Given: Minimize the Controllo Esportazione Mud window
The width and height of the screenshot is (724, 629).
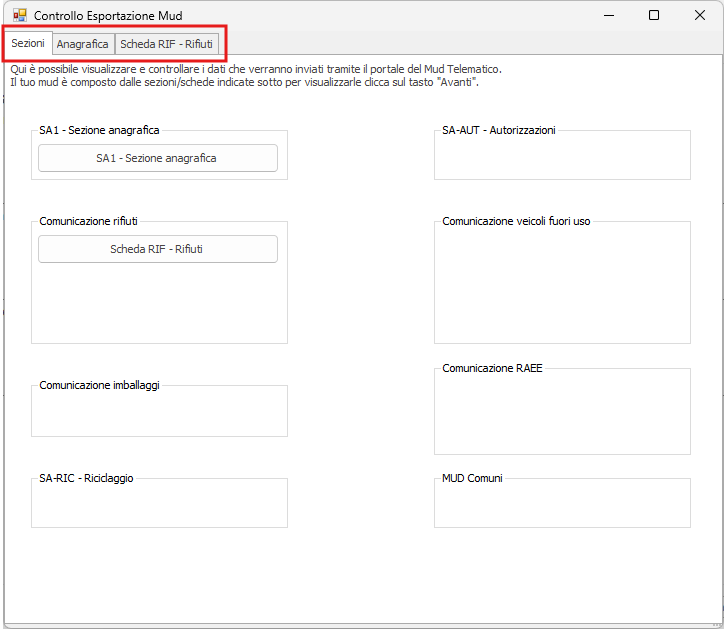Looking at the screenshot, I should coord(608,15).
